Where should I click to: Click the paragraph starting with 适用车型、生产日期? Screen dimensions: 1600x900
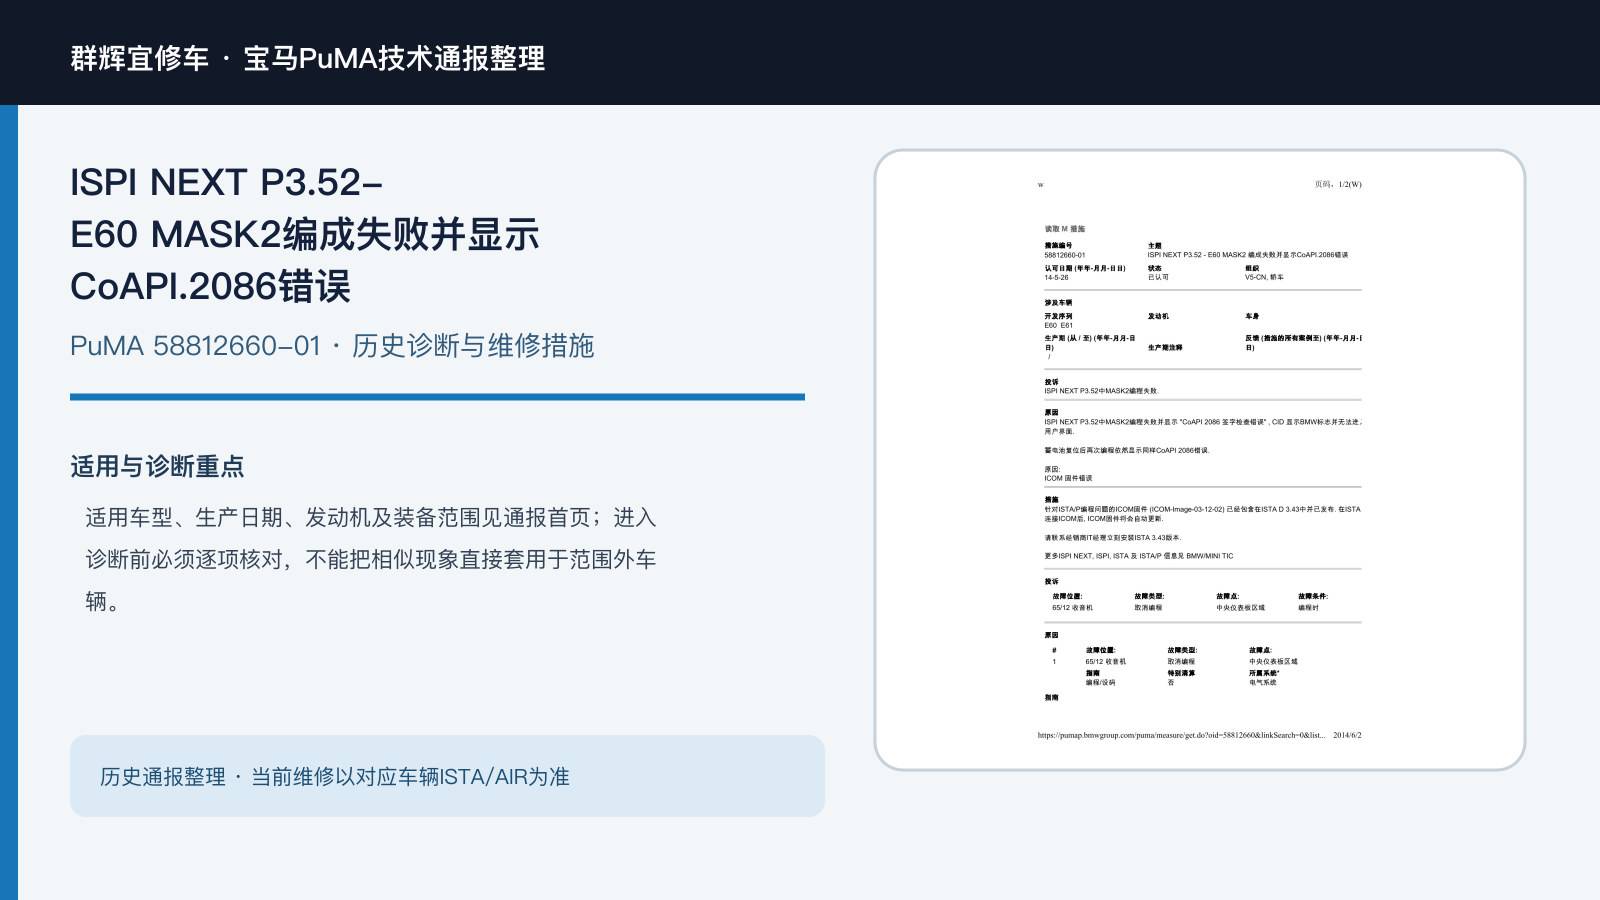pos(371,559)
